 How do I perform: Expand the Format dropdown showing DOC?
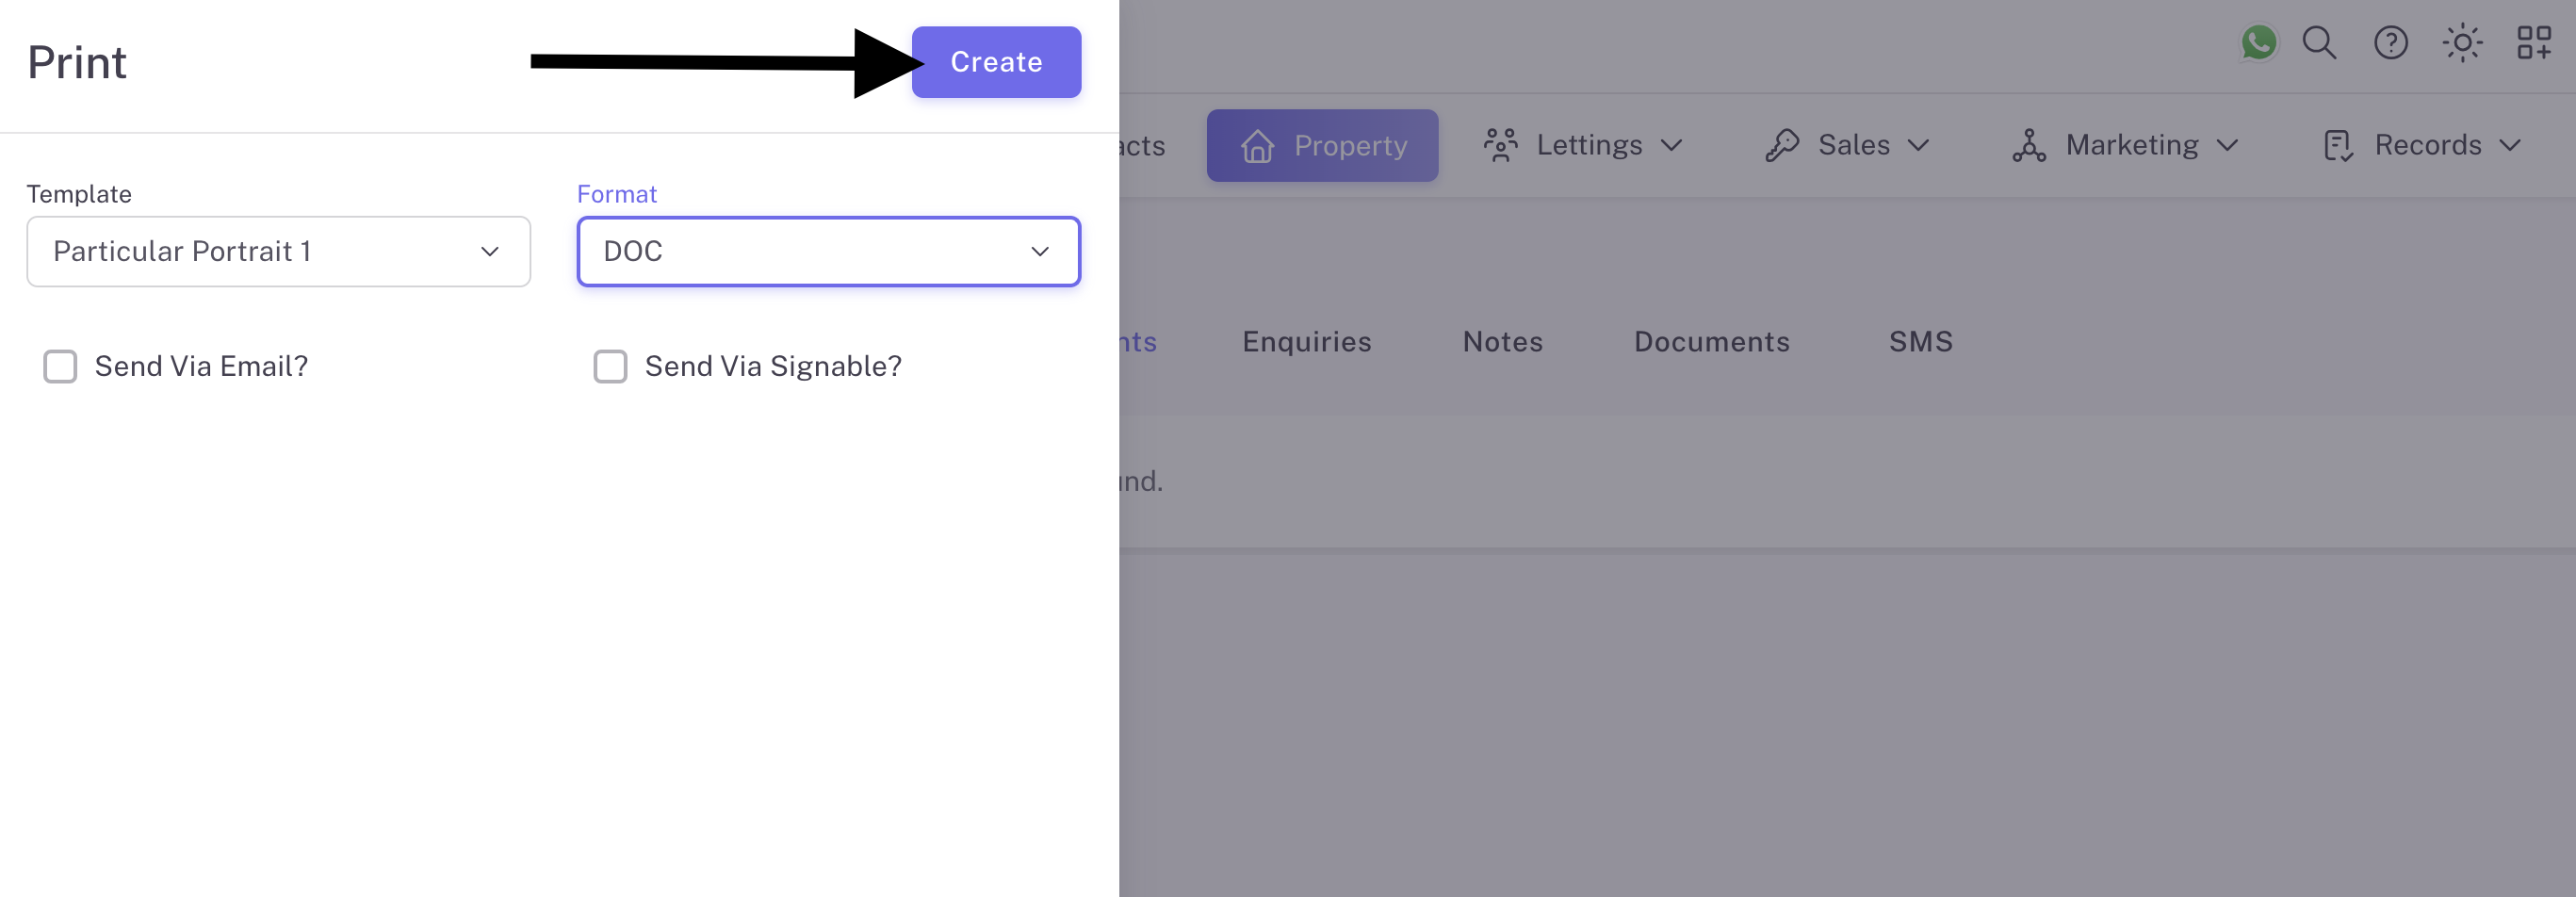[x=828, y=252]
